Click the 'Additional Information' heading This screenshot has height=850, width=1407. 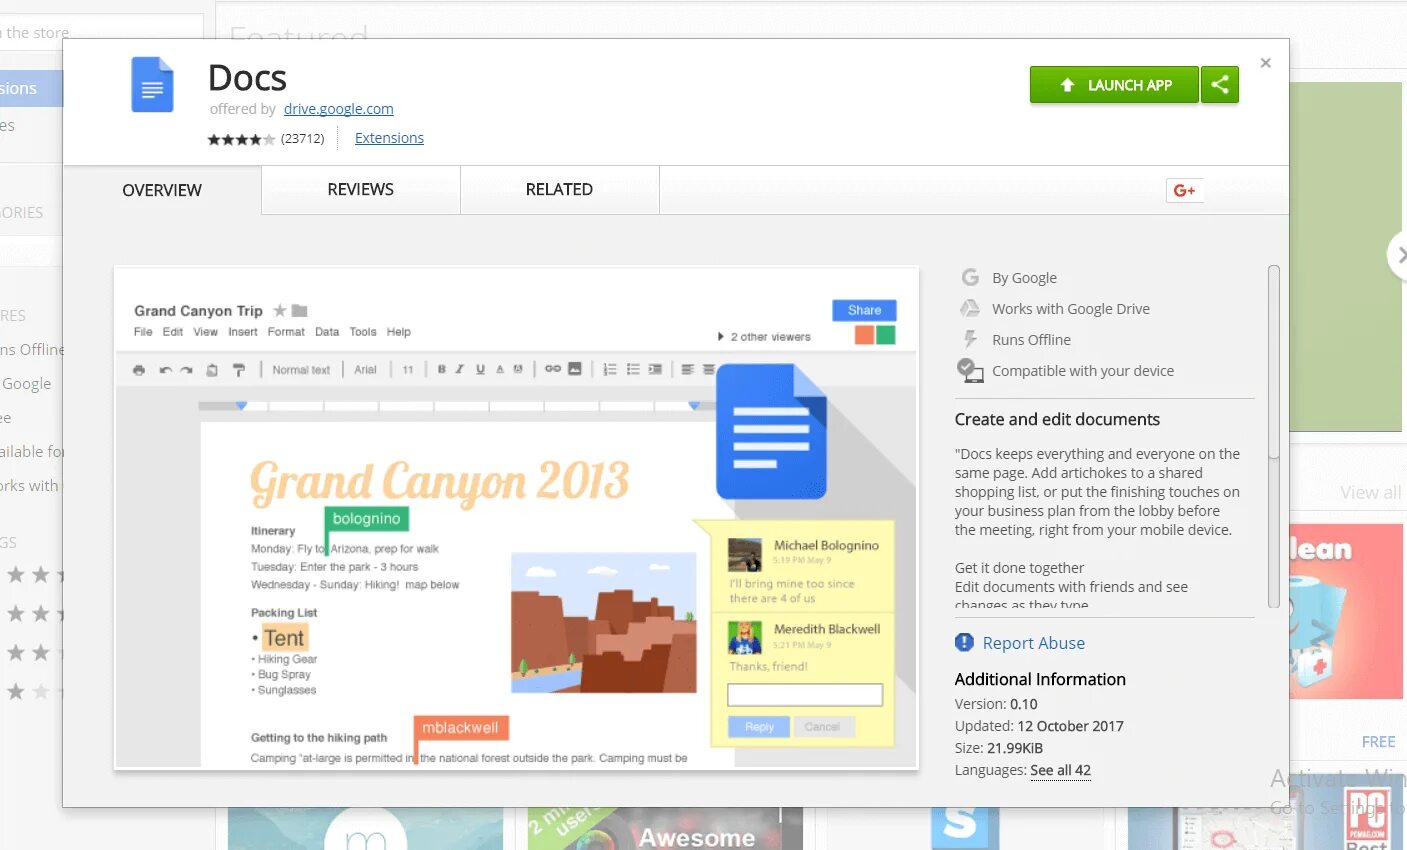[x=1040, y=679]
